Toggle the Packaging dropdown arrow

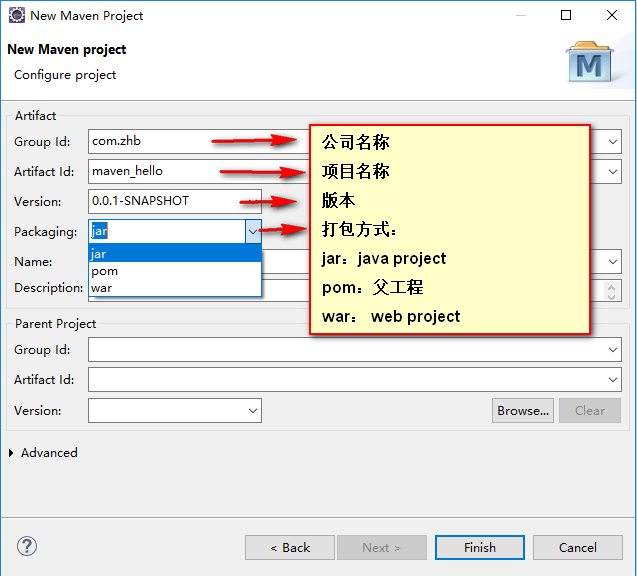click(x=253, y=232)
